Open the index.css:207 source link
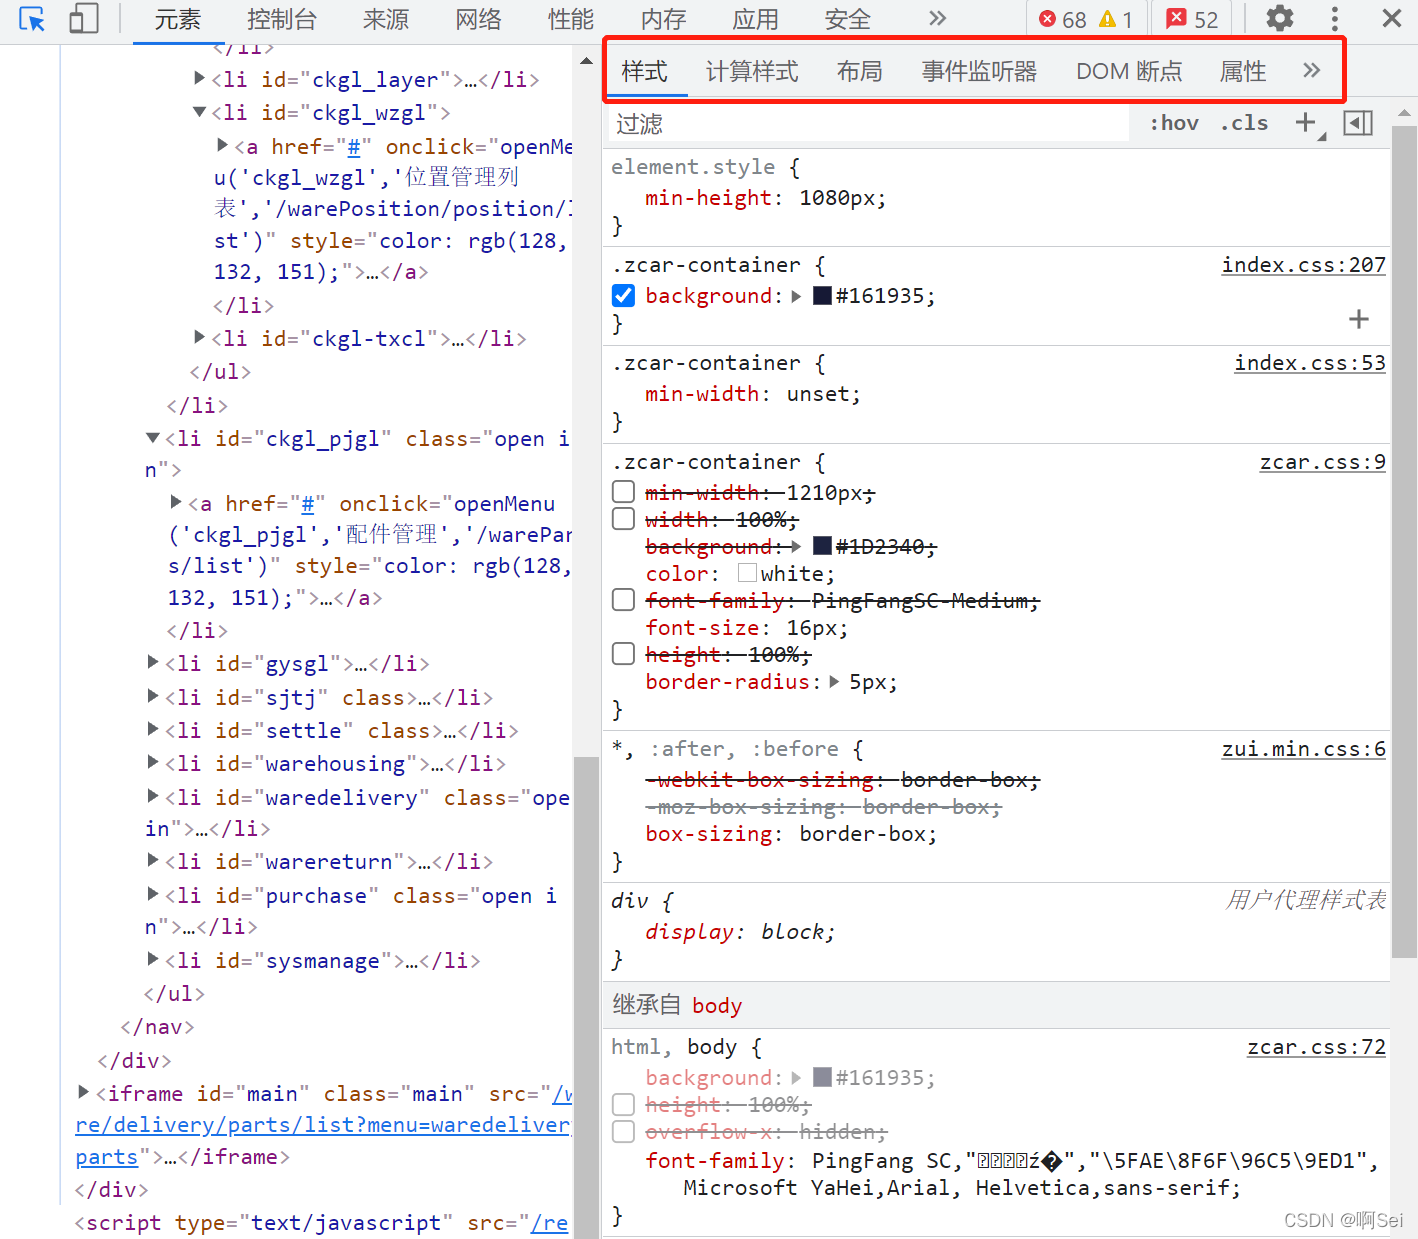Screen dimensions: 1418x1239 point(1303,265)
